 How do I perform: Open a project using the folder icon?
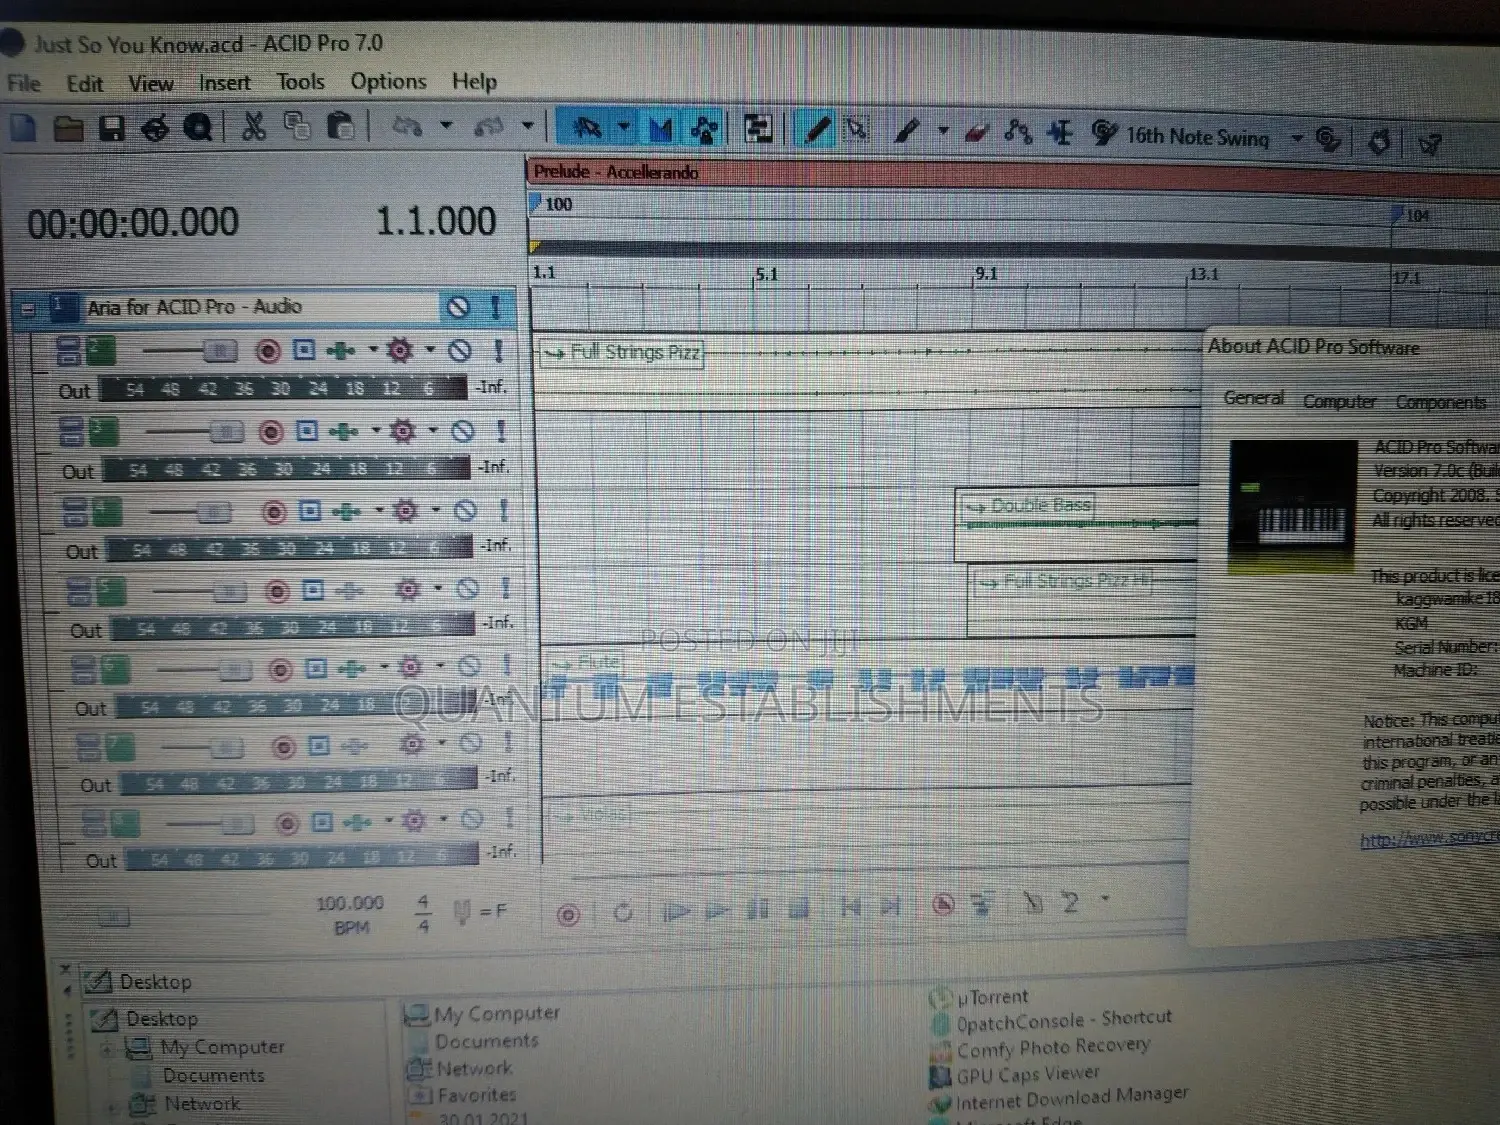tap(68, 128)
